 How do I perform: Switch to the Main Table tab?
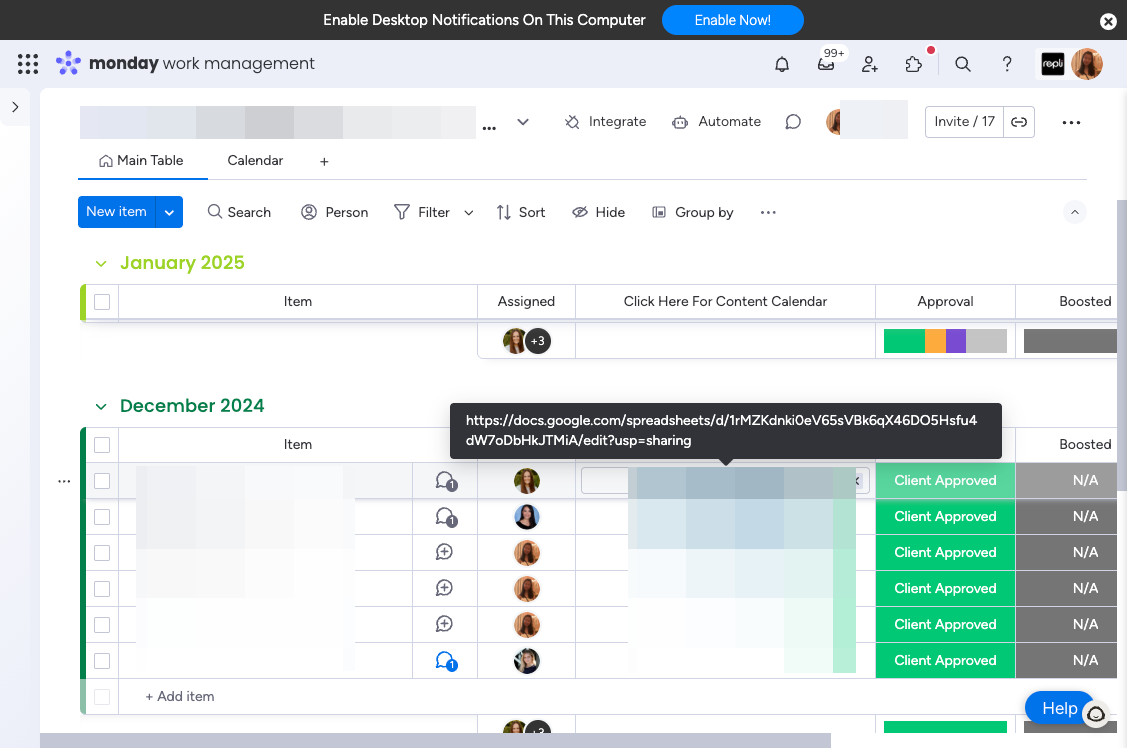142,161
